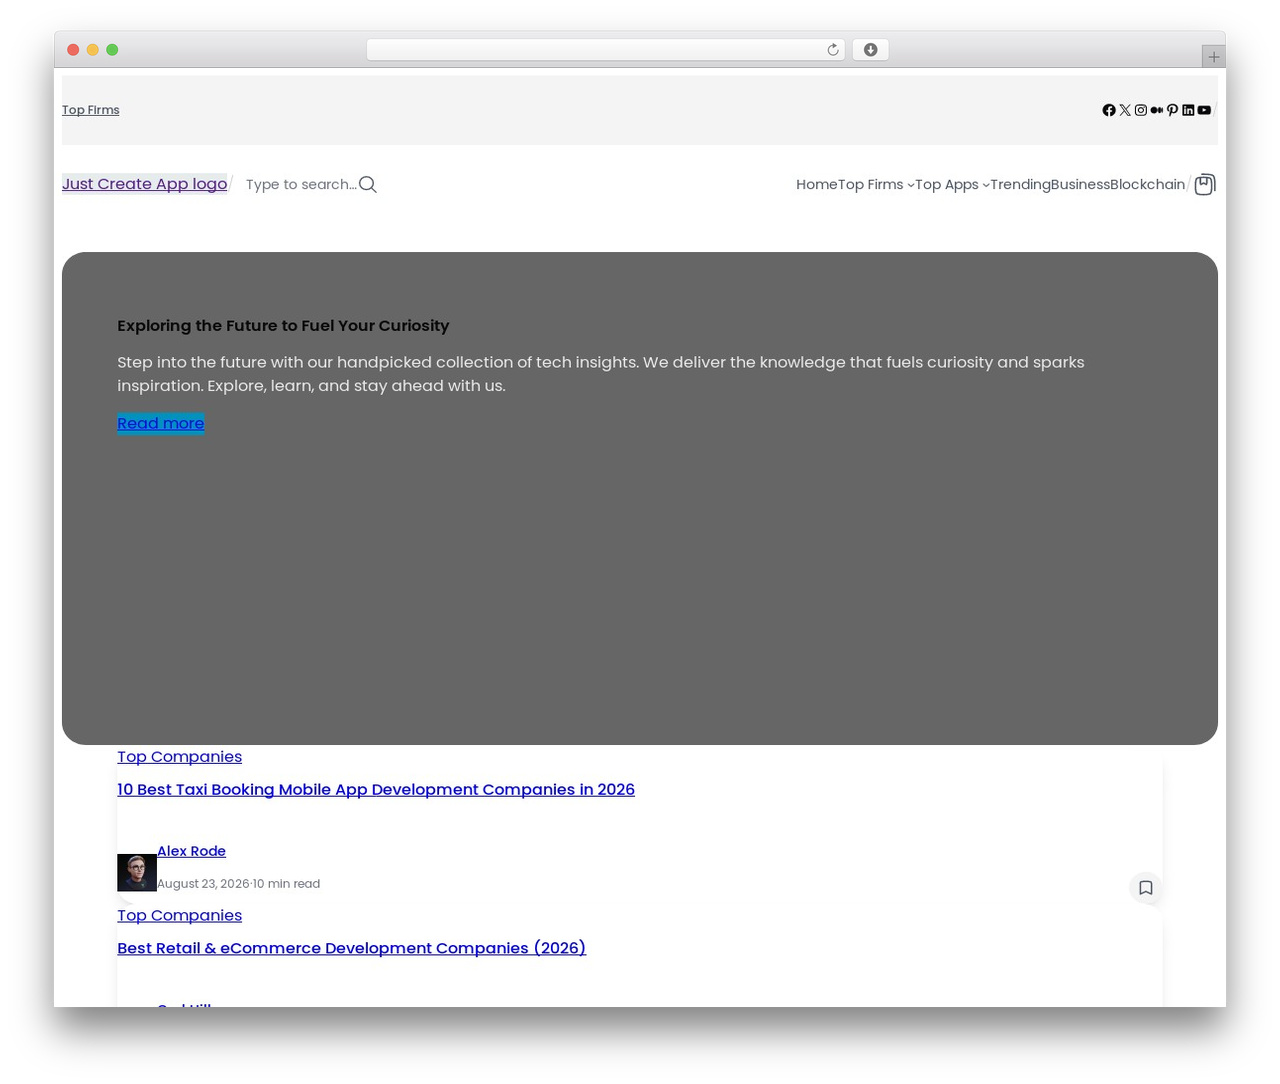This screenshot has width=1280, height=1084.
Task: Open the Facebook social icon
Action: (1109, 110)
